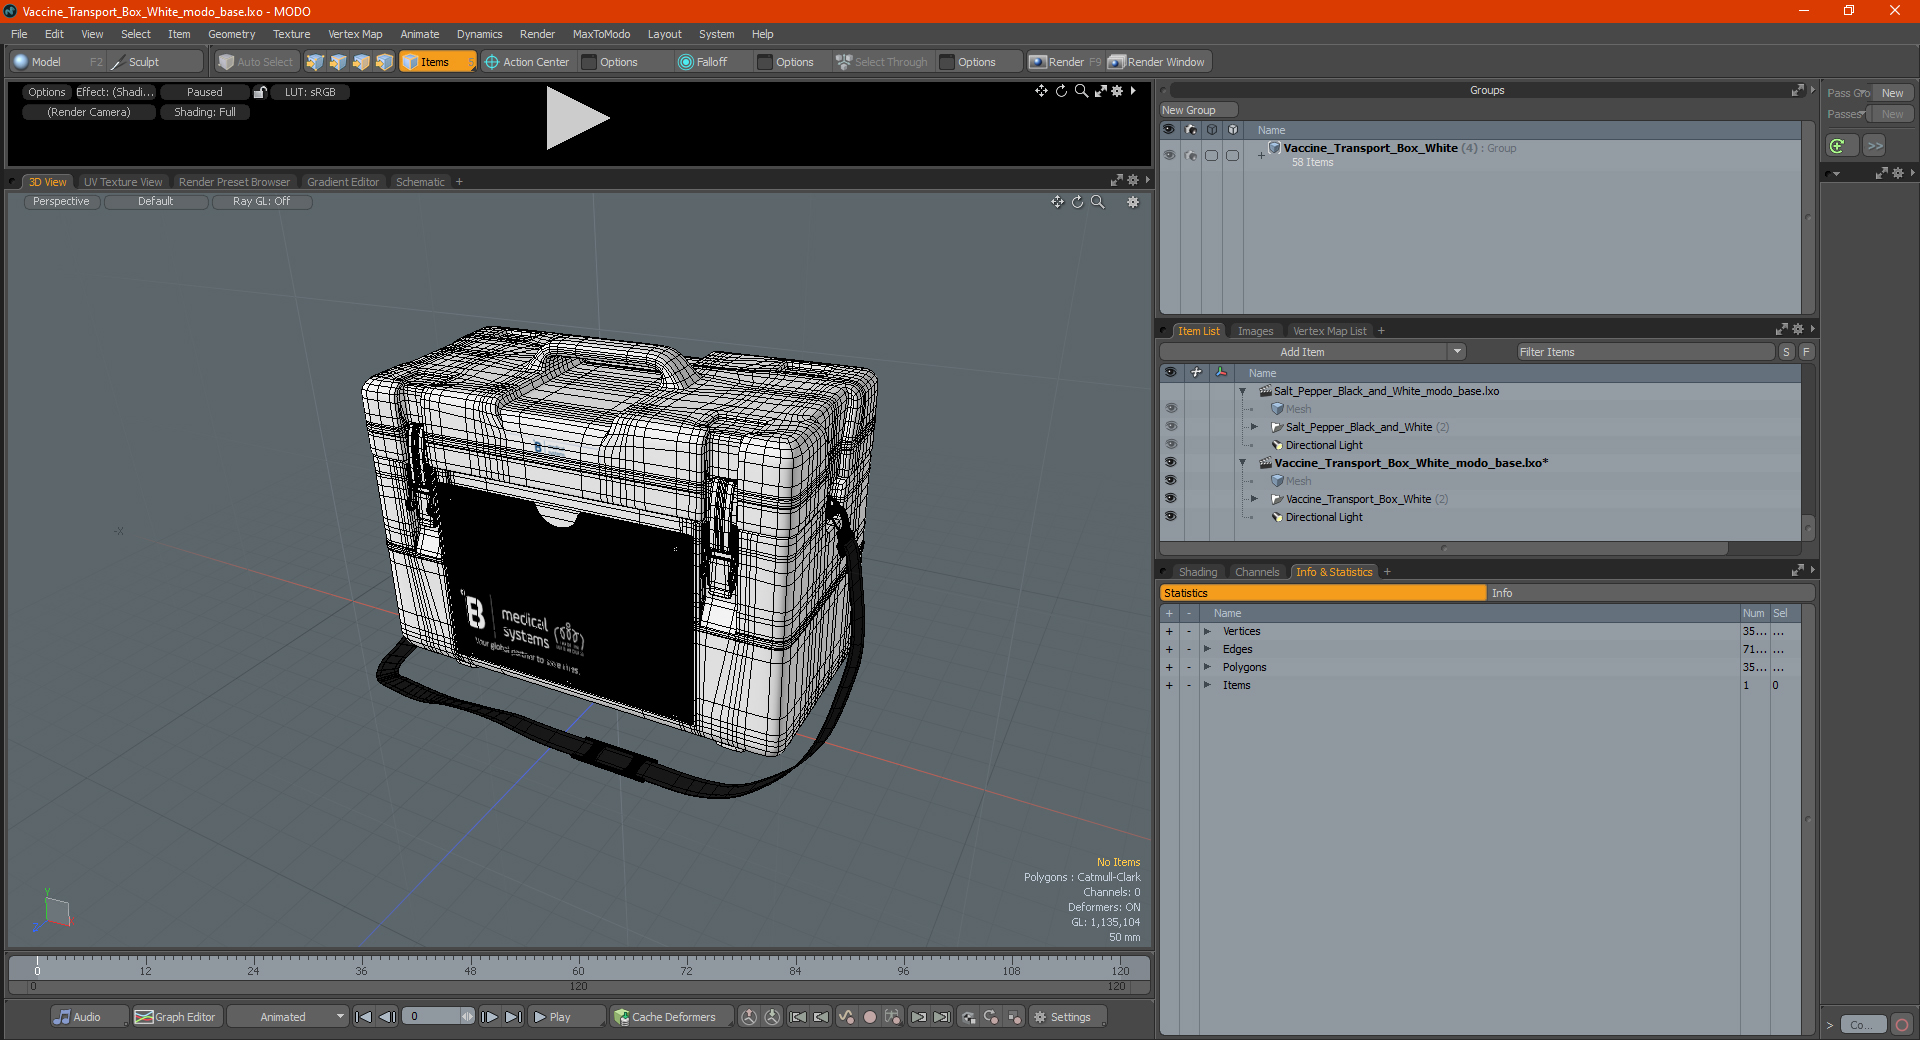Click Shading: Full button
Screen dimensions: 1920x1040
coord(205,112)
